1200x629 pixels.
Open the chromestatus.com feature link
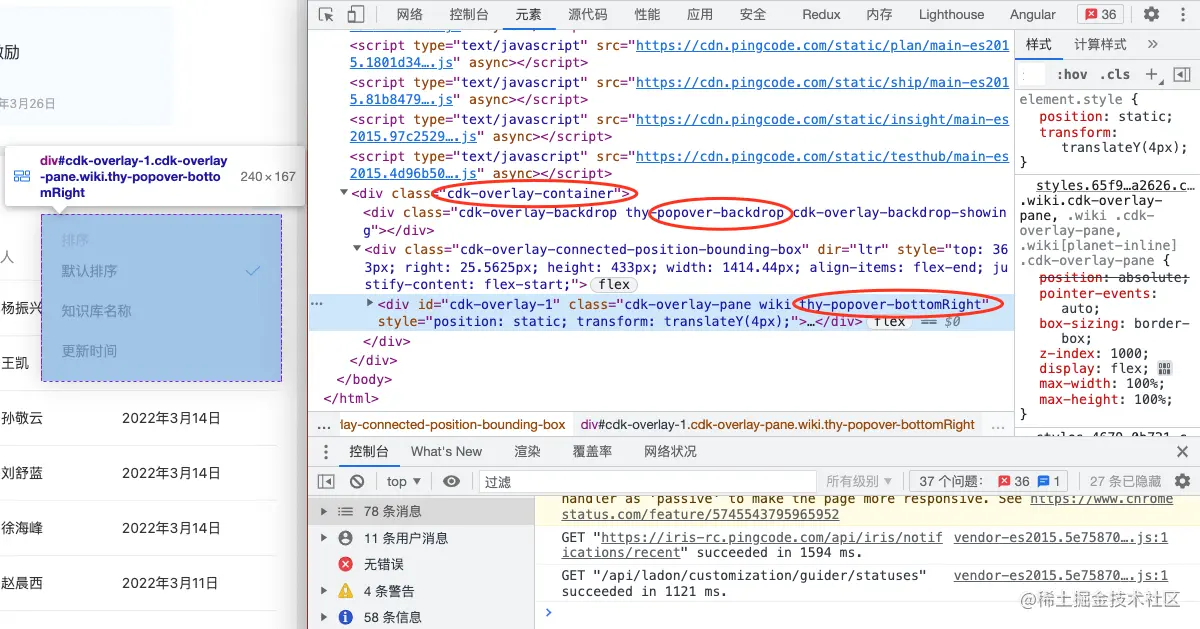868,506
